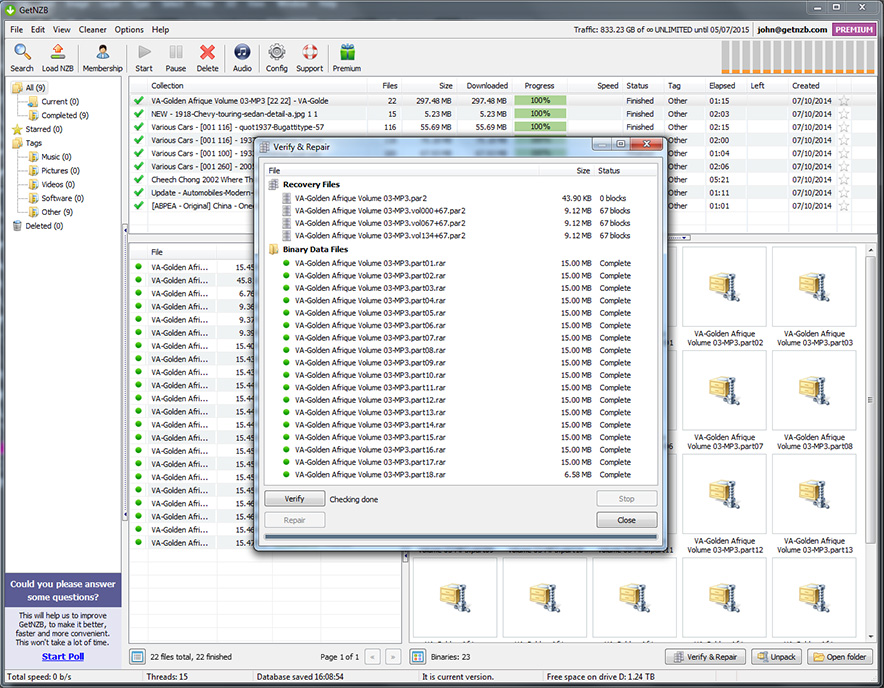Open Config gear icon in toolbar
Image resolution: width=884 pixels, height=688 pixels.
point(277,58)
